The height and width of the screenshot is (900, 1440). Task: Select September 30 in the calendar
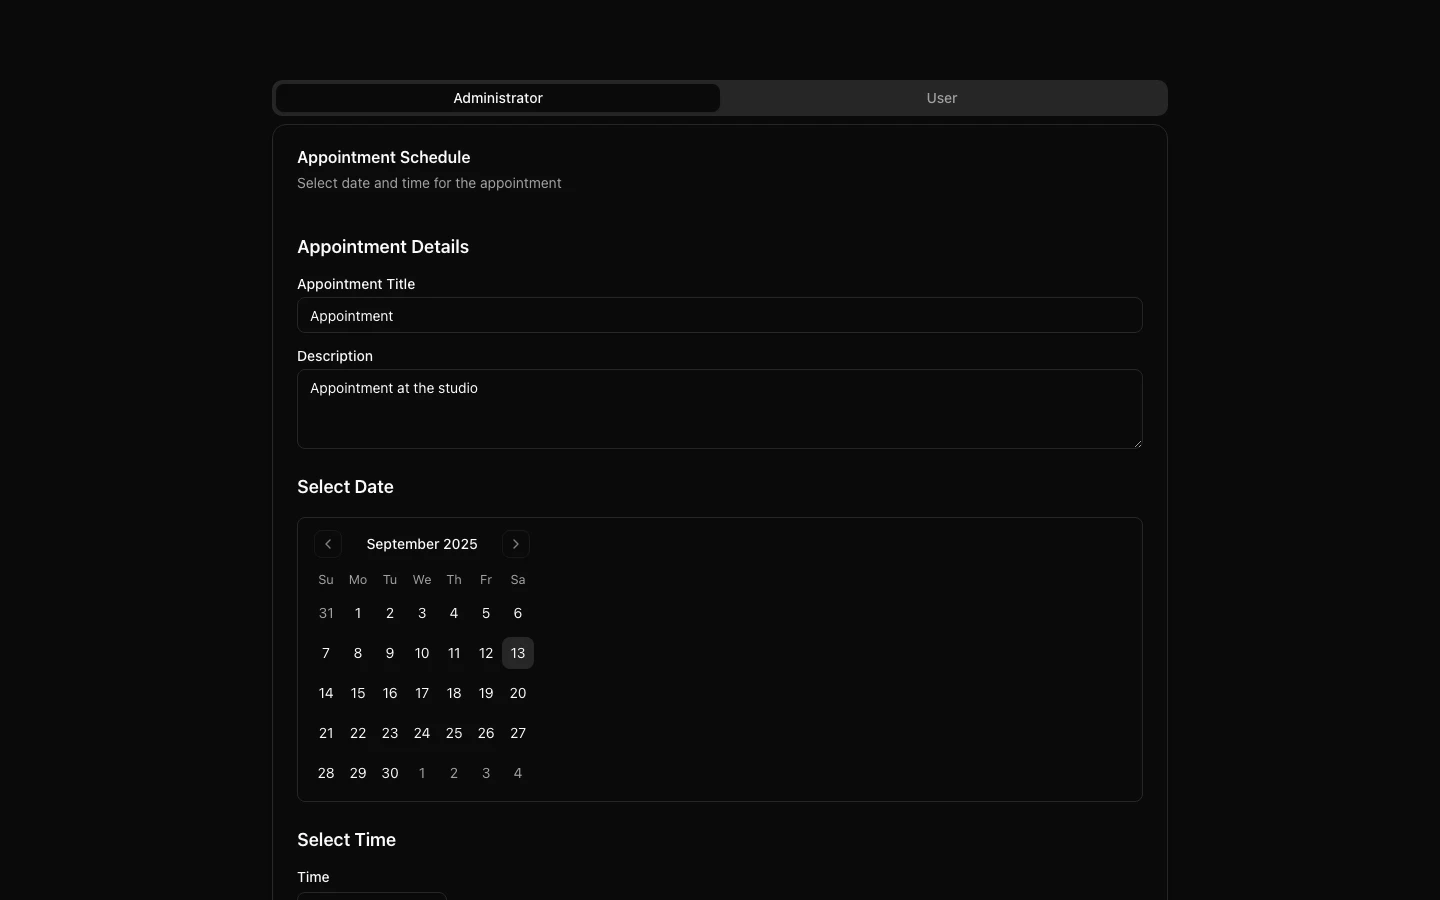point(390,773)
